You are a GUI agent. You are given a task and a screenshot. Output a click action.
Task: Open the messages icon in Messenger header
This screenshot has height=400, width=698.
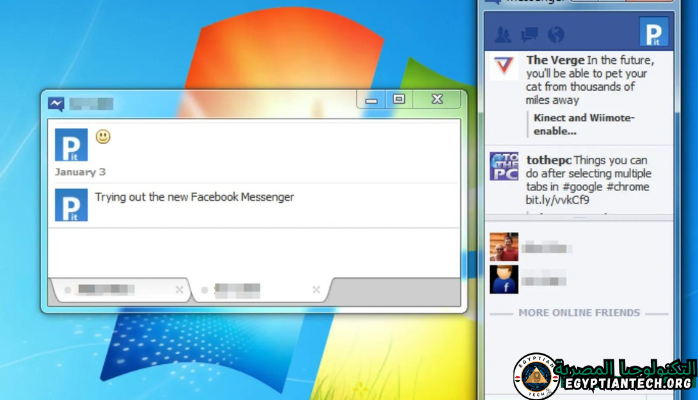point(530,35)
